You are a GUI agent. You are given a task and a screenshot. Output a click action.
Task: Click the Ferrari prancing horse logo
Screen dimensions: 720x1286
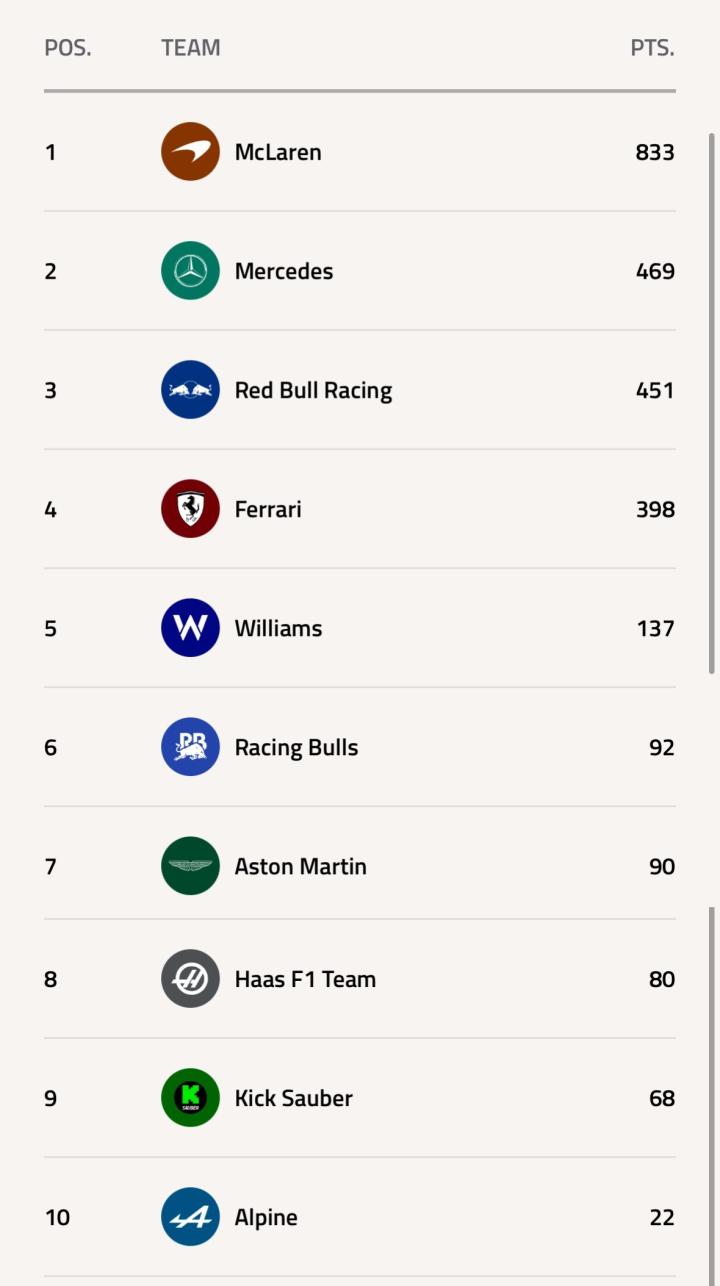point(190,509)
